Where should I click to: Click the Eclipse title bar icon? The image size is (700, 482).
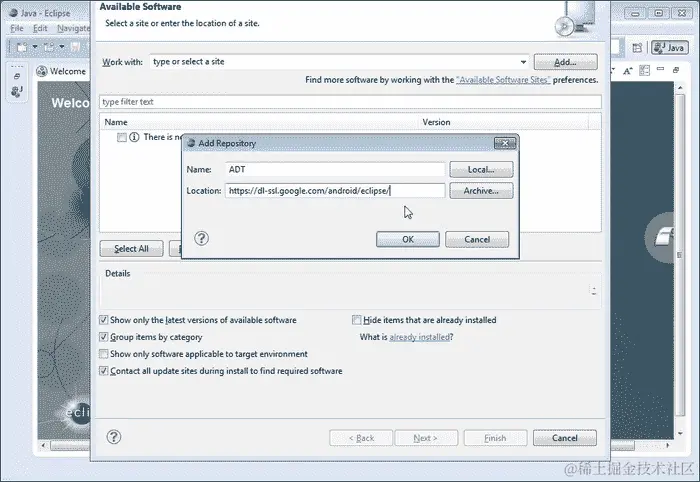click(x=14, y=13)
